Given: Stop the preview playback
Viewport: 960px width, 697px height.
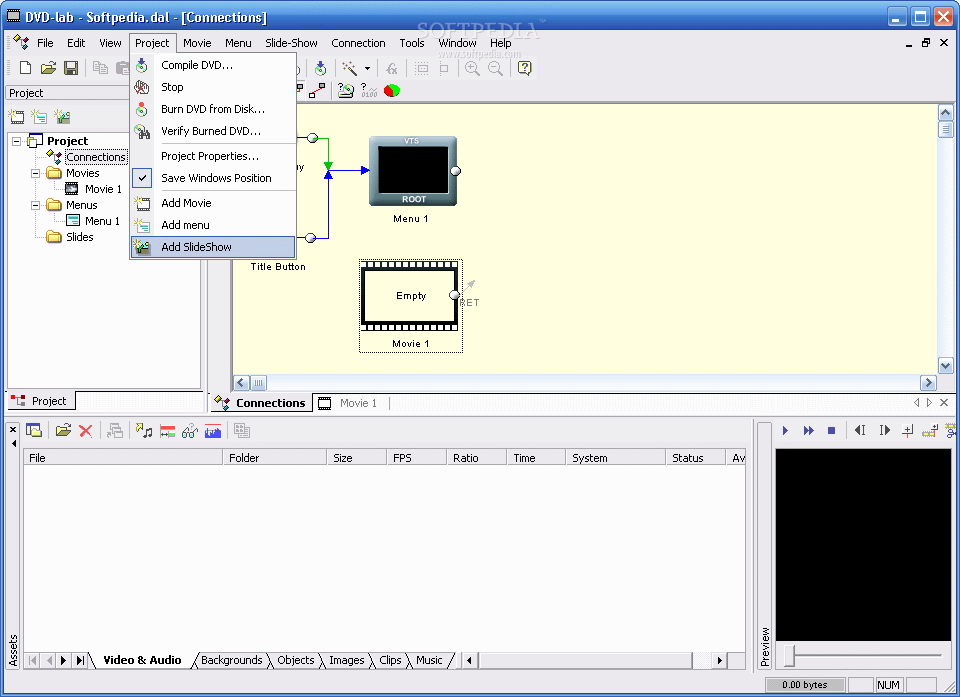Looking at the screenshot, I should pyautogui.click(x=831, y=431).
